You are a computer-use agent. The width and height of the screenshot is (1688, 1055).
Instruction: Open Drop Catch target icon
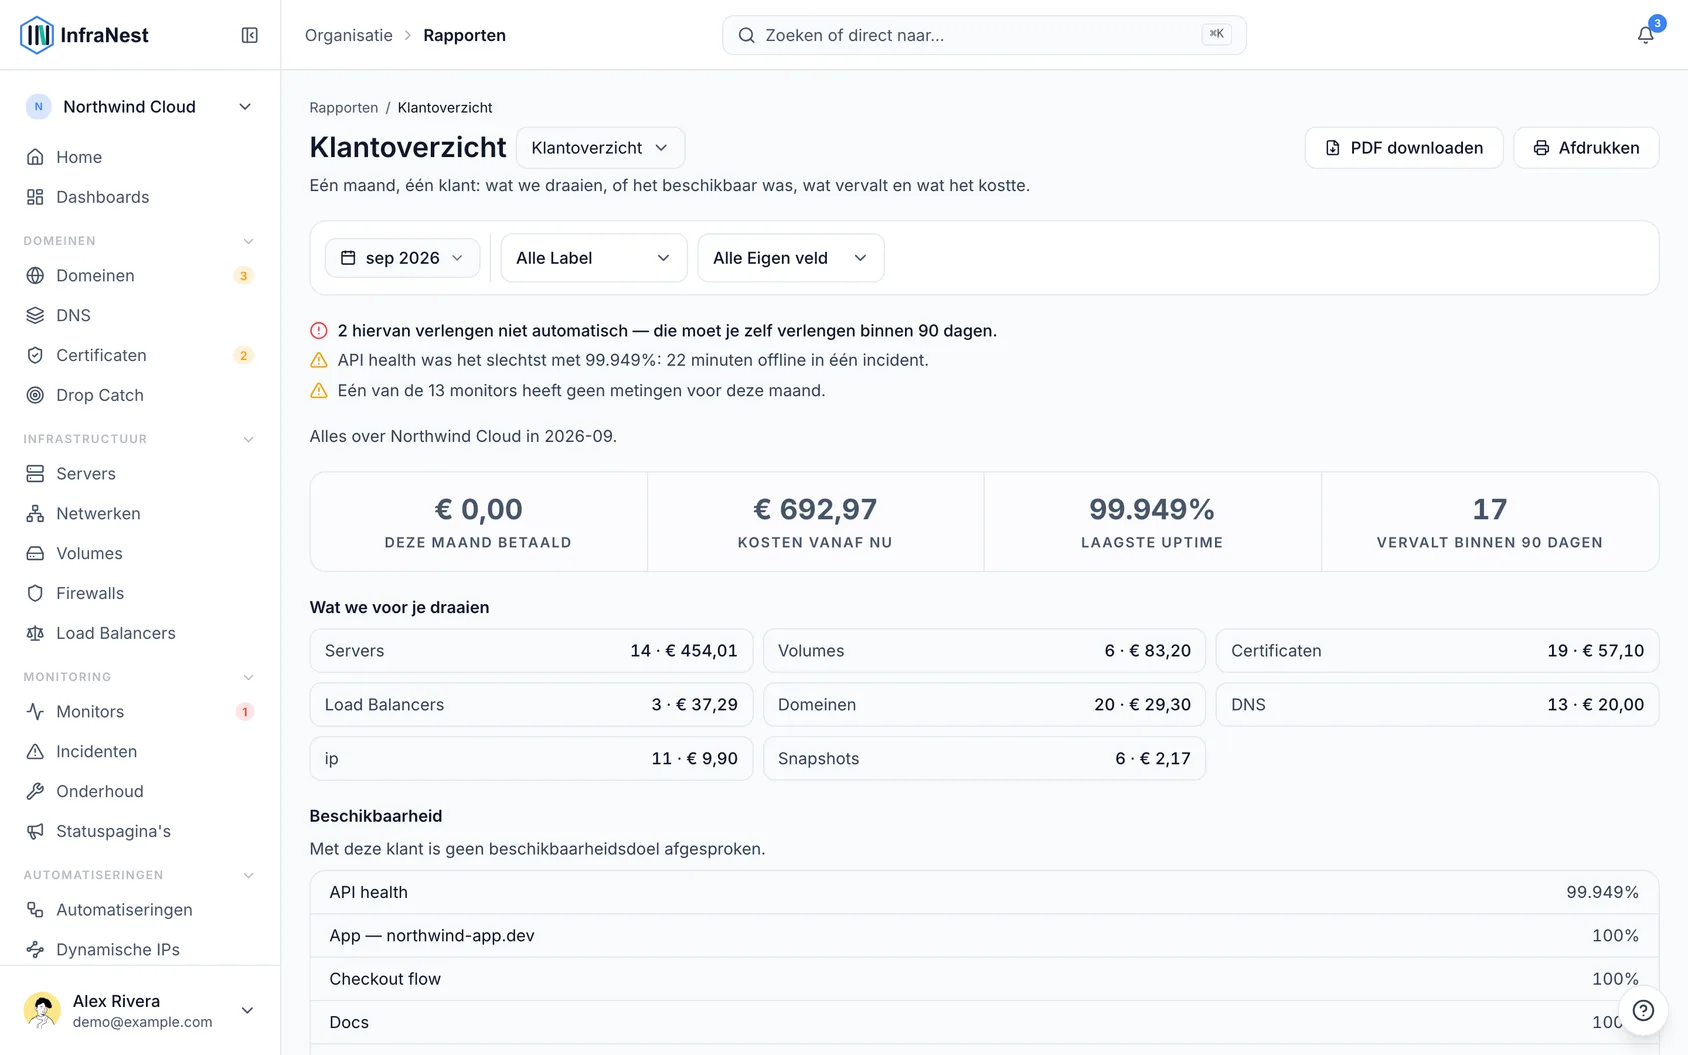point(35,395)
